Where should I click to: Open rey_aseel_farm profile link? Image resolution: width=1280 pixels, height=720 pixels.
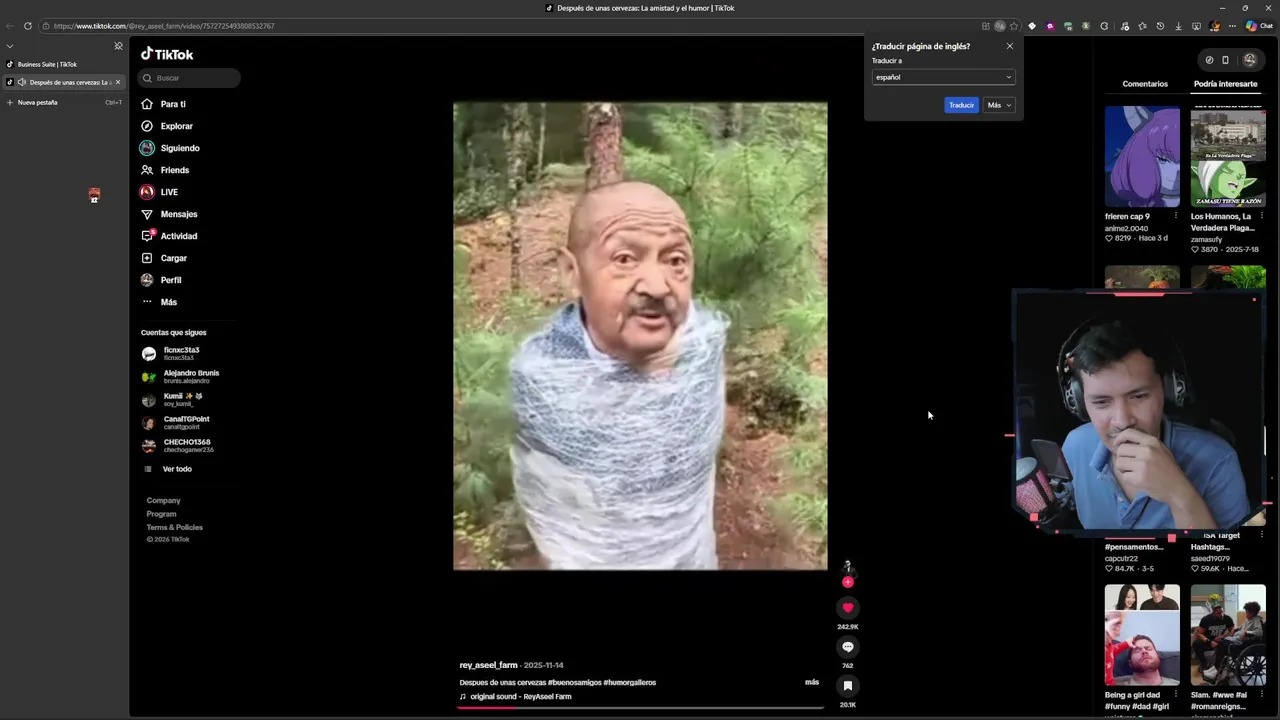point(488,665)
